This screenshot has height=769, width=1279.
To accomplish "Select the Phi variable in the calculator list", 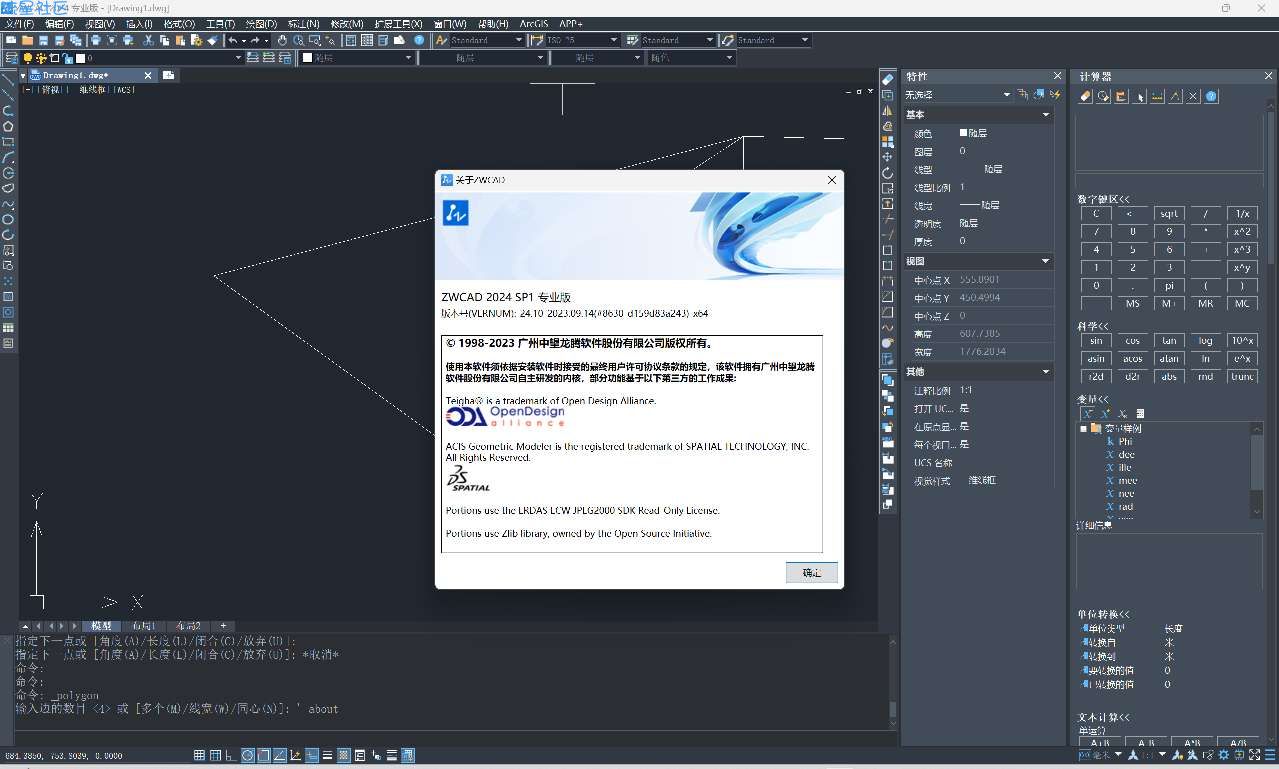I will click(x=1125, y=441).
